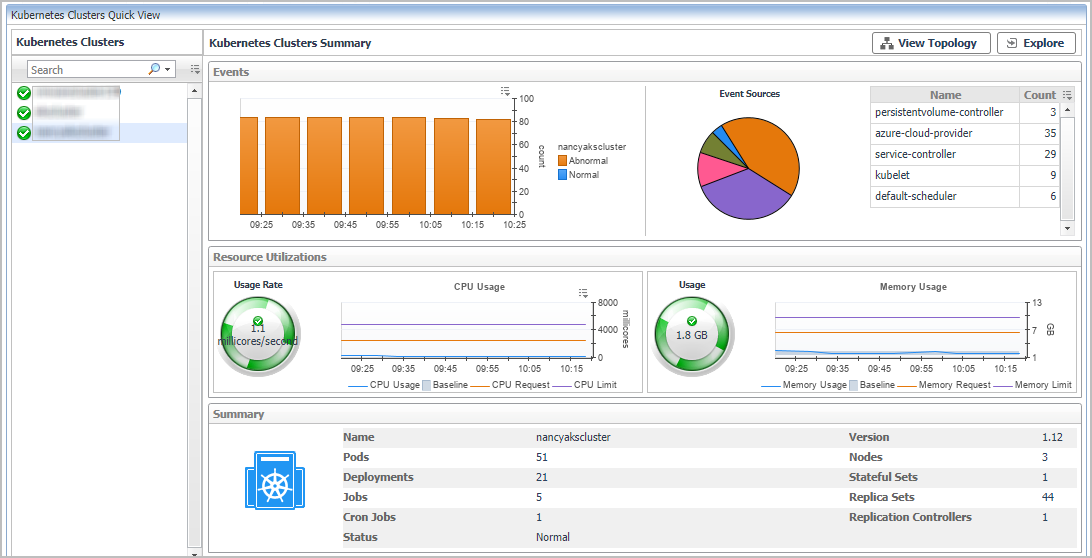Click the purple slice in Event Sources pie
Screen dimensions: 1092x558
[x=744, y=195]
